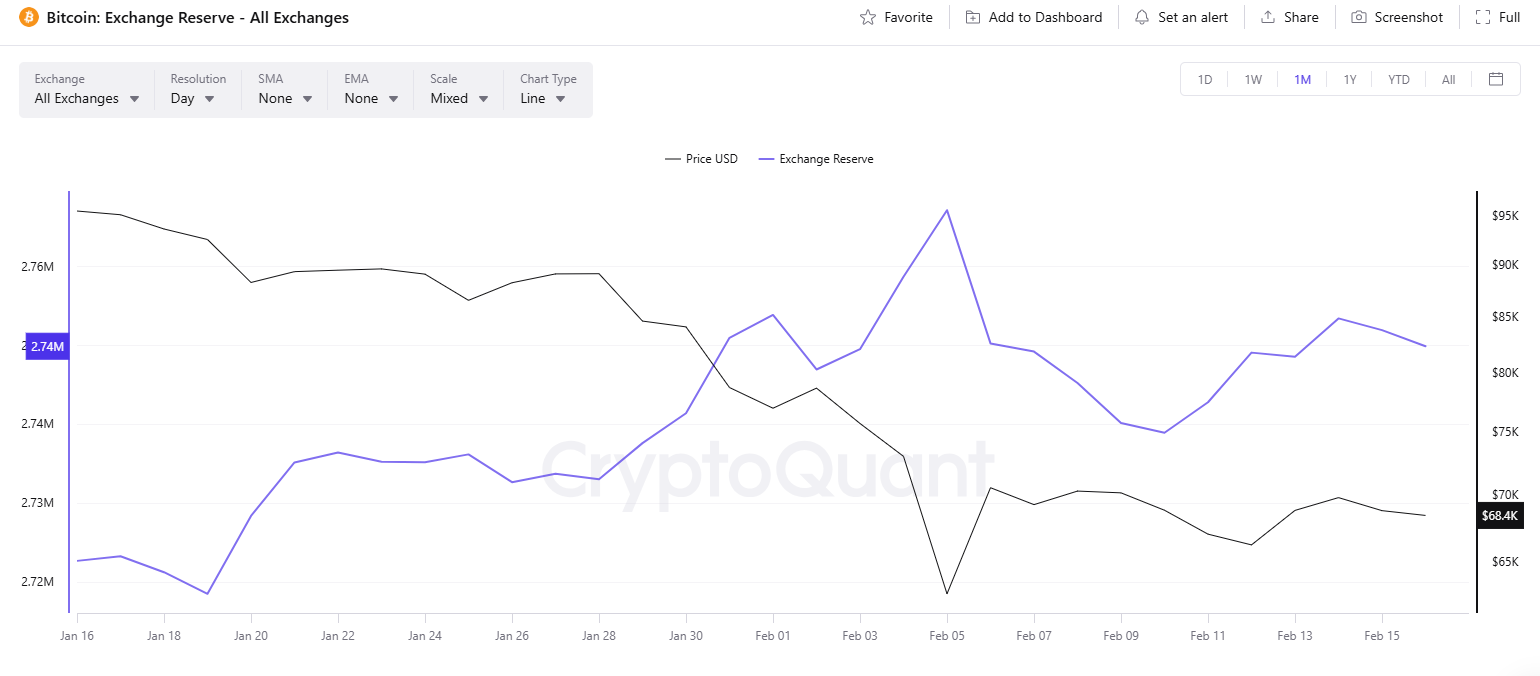The height and width of the screenshot is (676, 1540).
Task: Click the Favorite star icon
Action: point(868,17)
